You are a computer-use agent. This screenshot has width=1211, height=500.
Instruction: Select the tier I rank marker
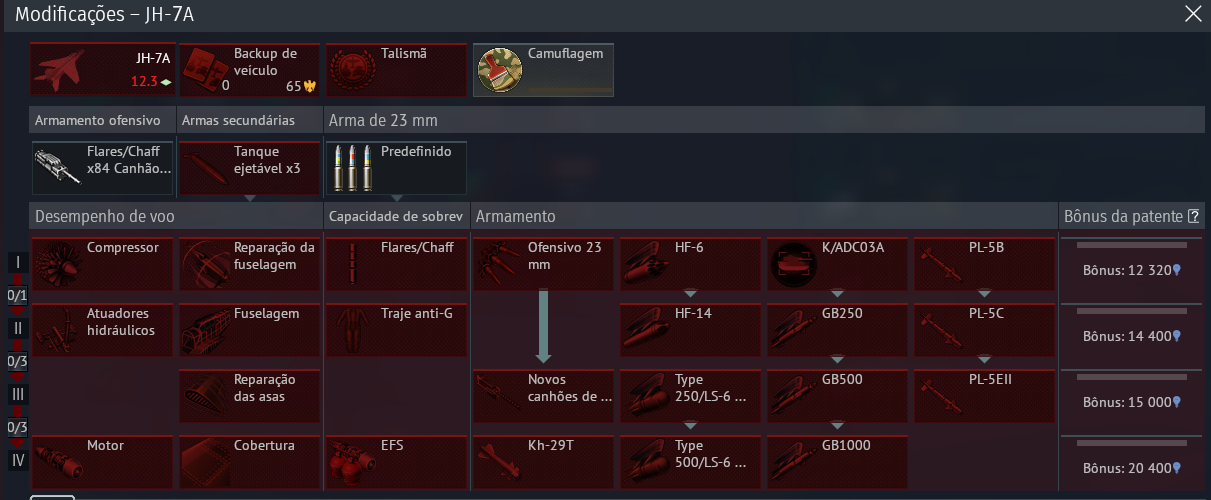pyautogui.click(x=17, y=263)
